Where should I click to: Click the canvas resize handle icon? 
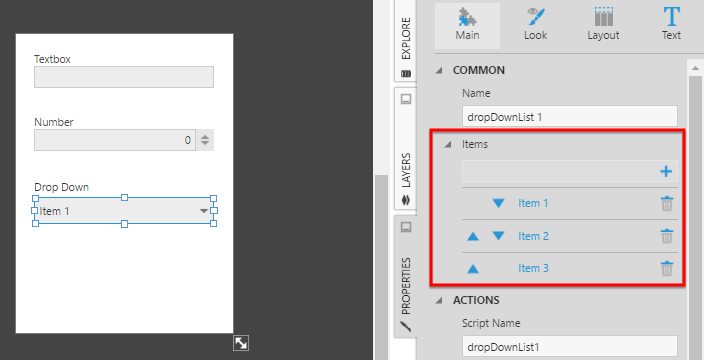pos(241,343)
